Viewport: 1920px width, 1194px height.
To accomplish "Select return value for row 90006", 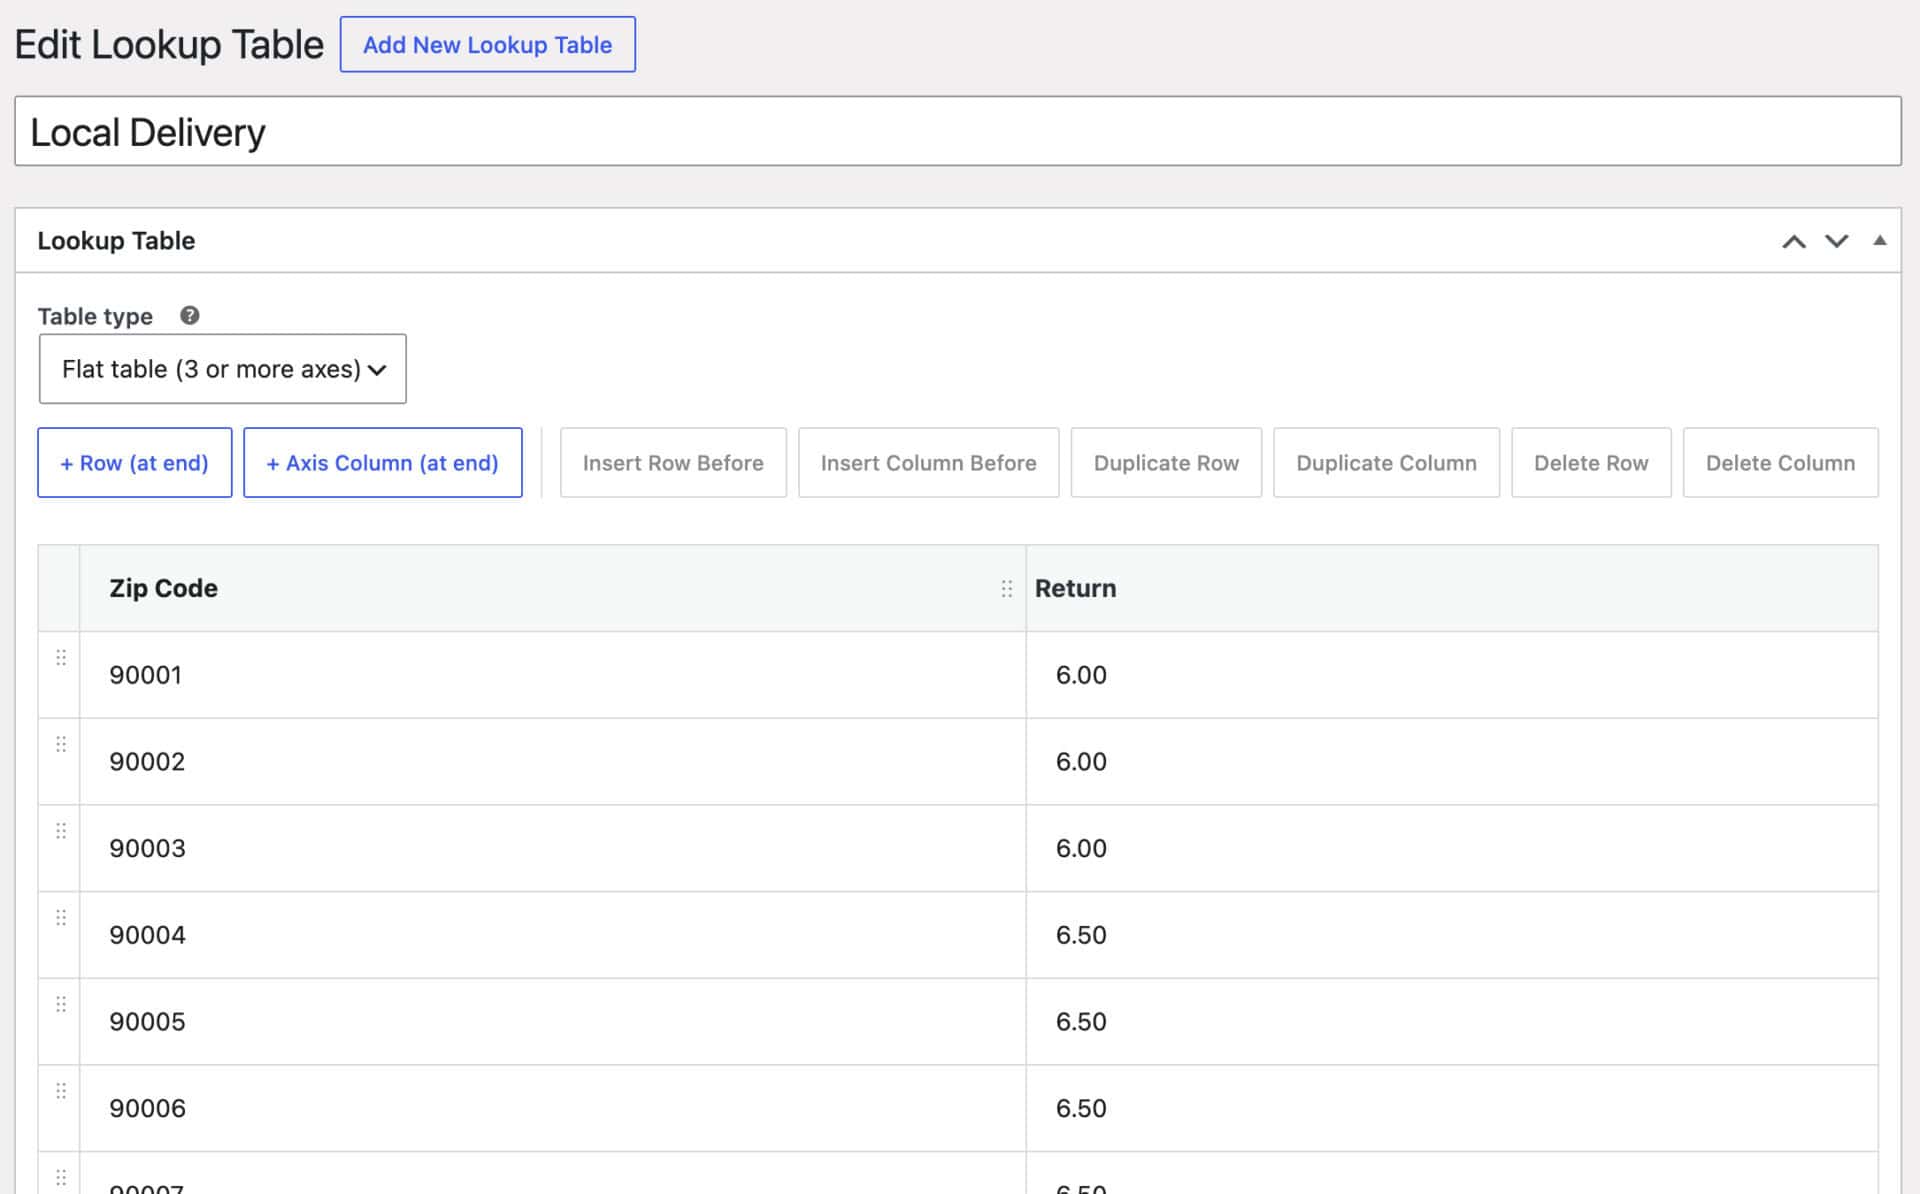I will click(x=1452, y=1108).
